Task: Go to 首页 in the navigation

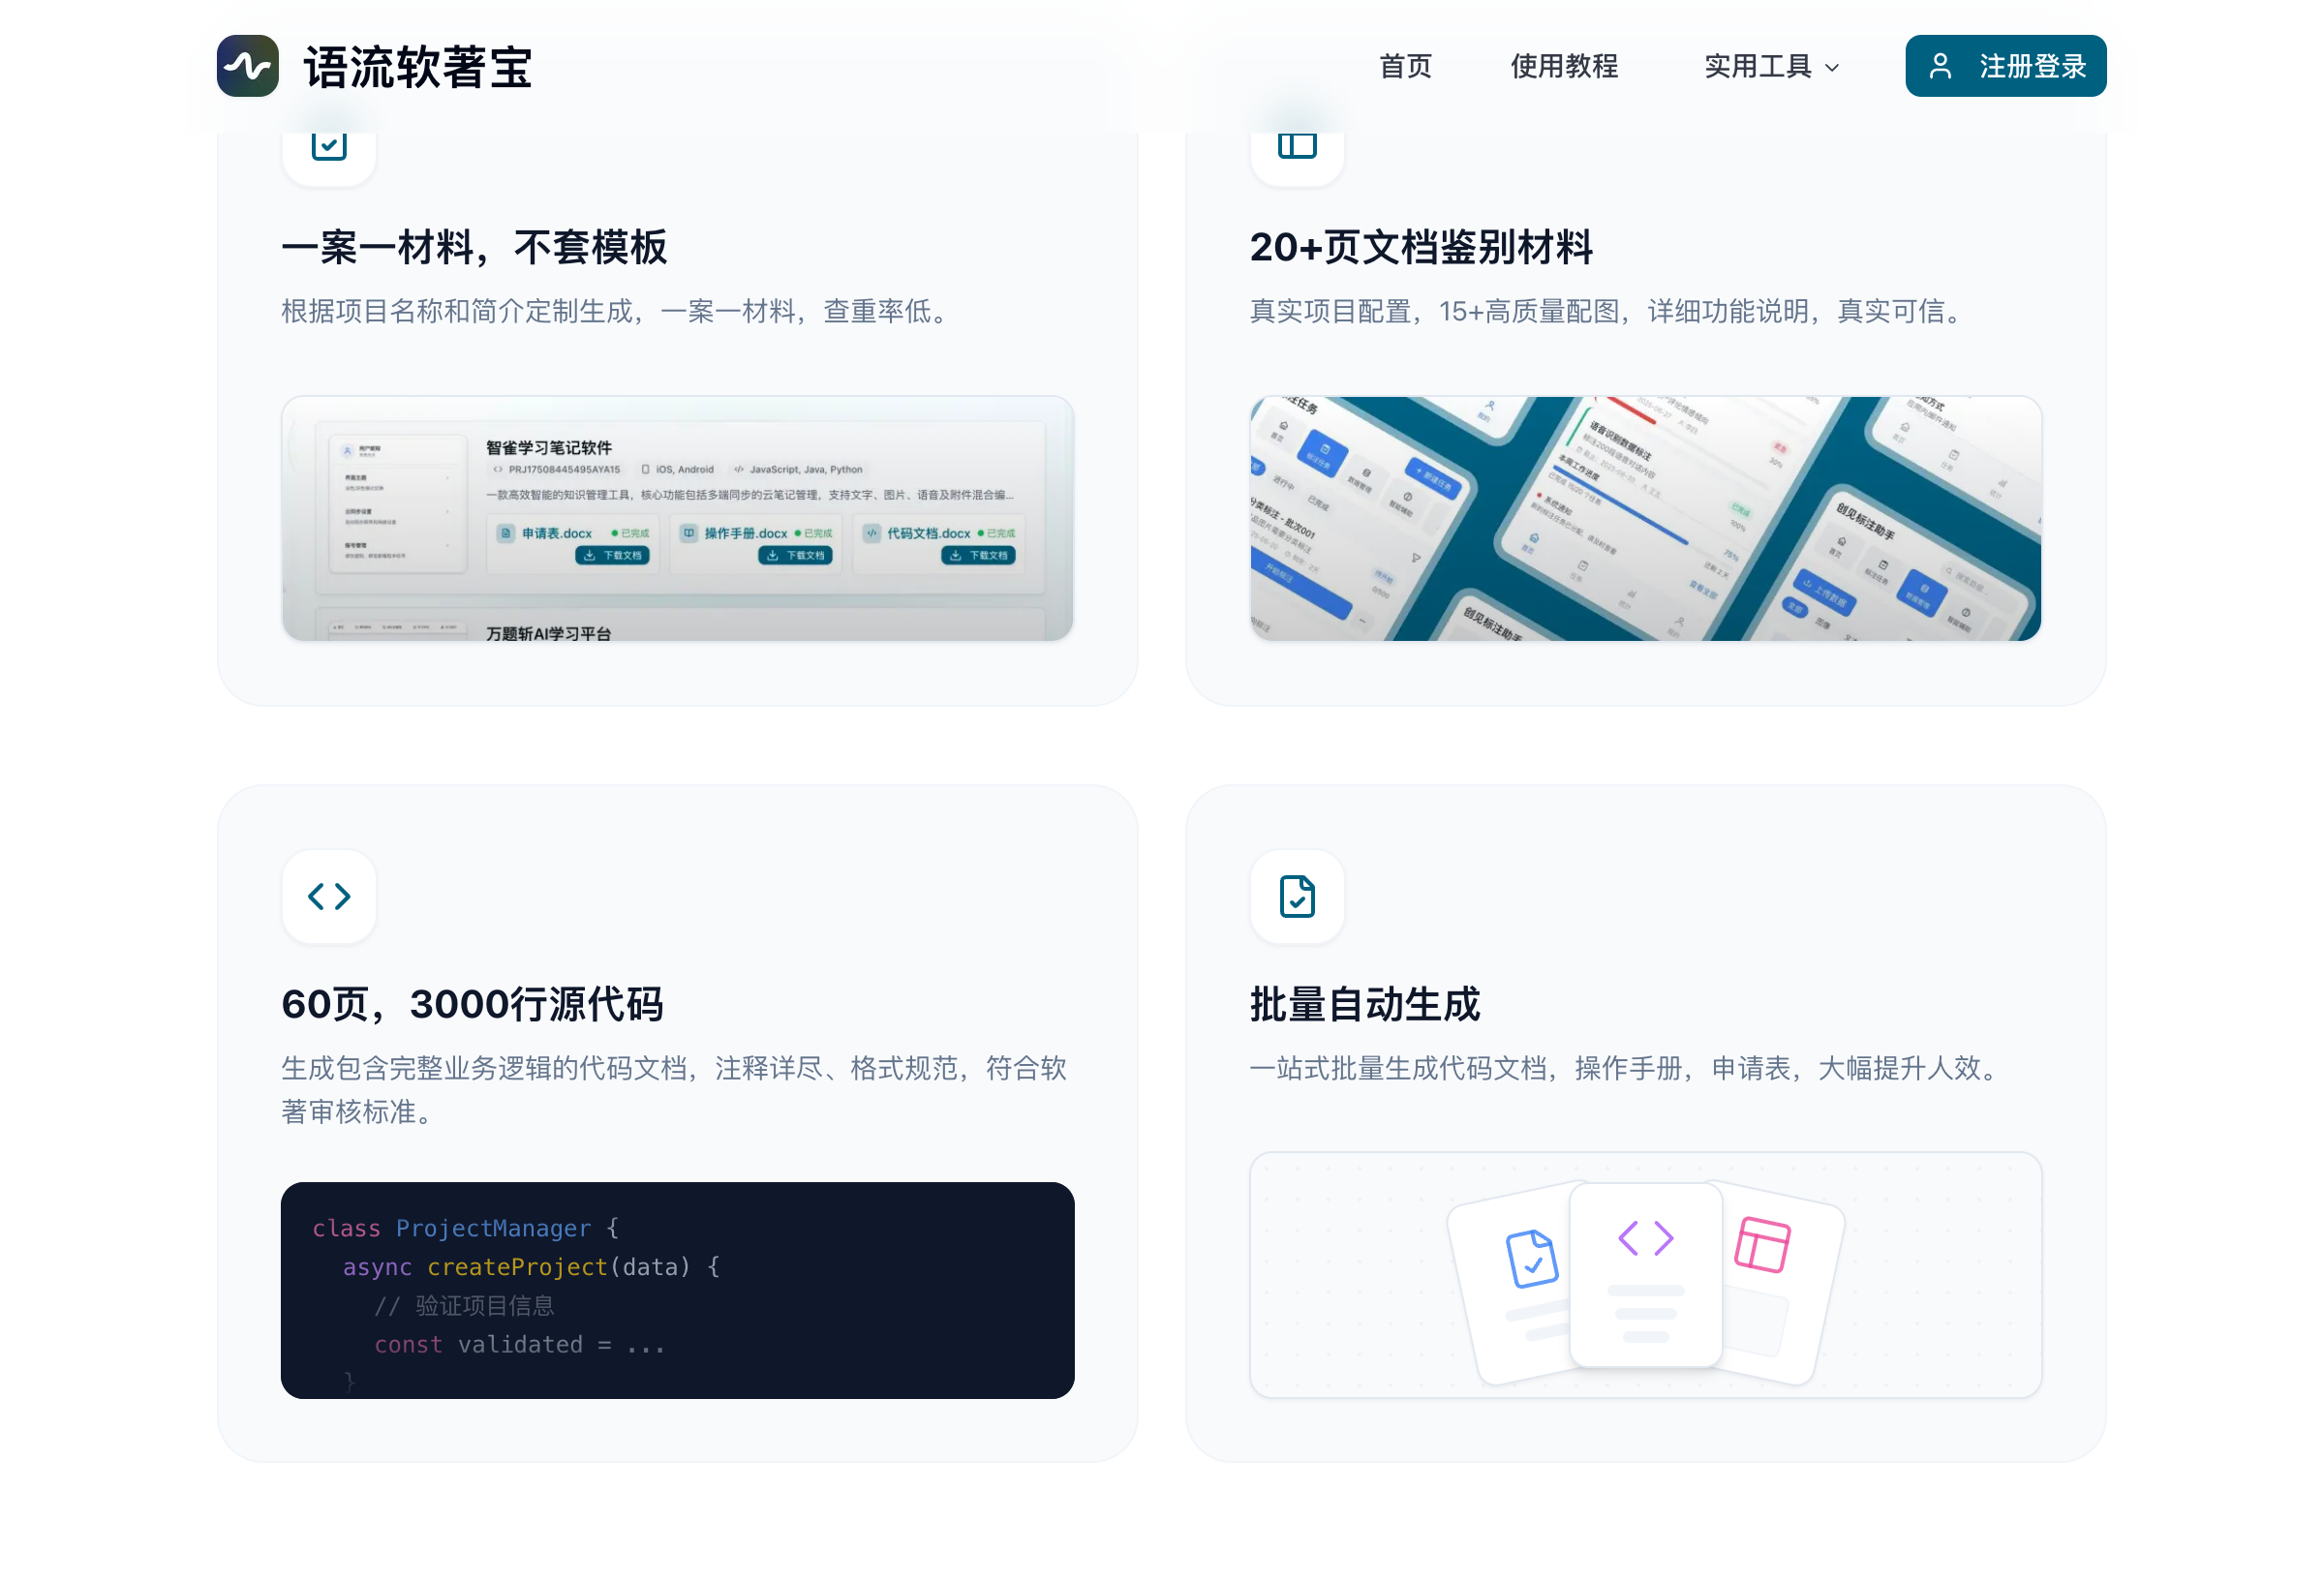Action: click(1405, 66)
